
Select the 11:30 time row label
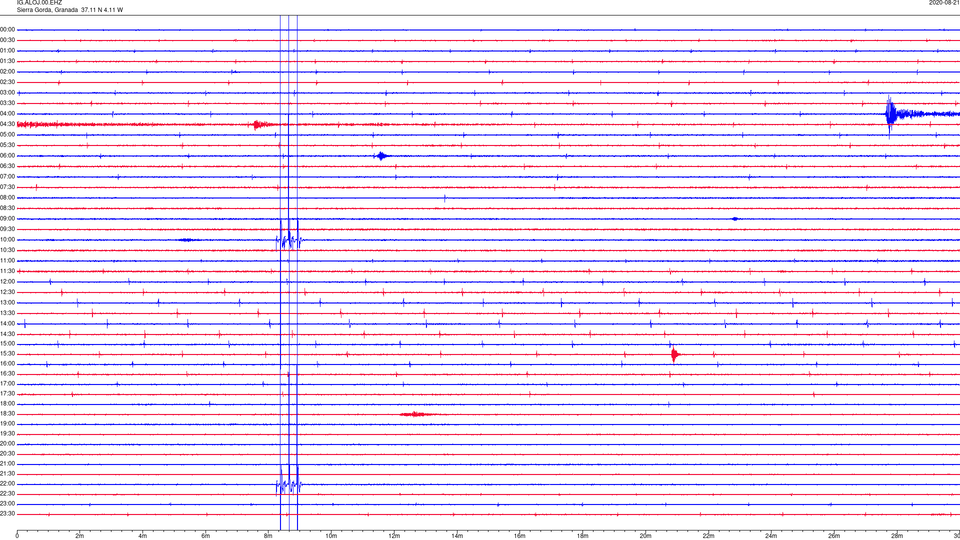click(x=8, y=271)
